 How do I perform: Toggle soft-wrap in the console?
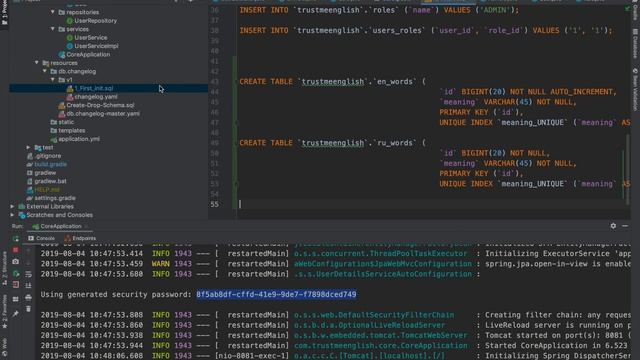28,274
